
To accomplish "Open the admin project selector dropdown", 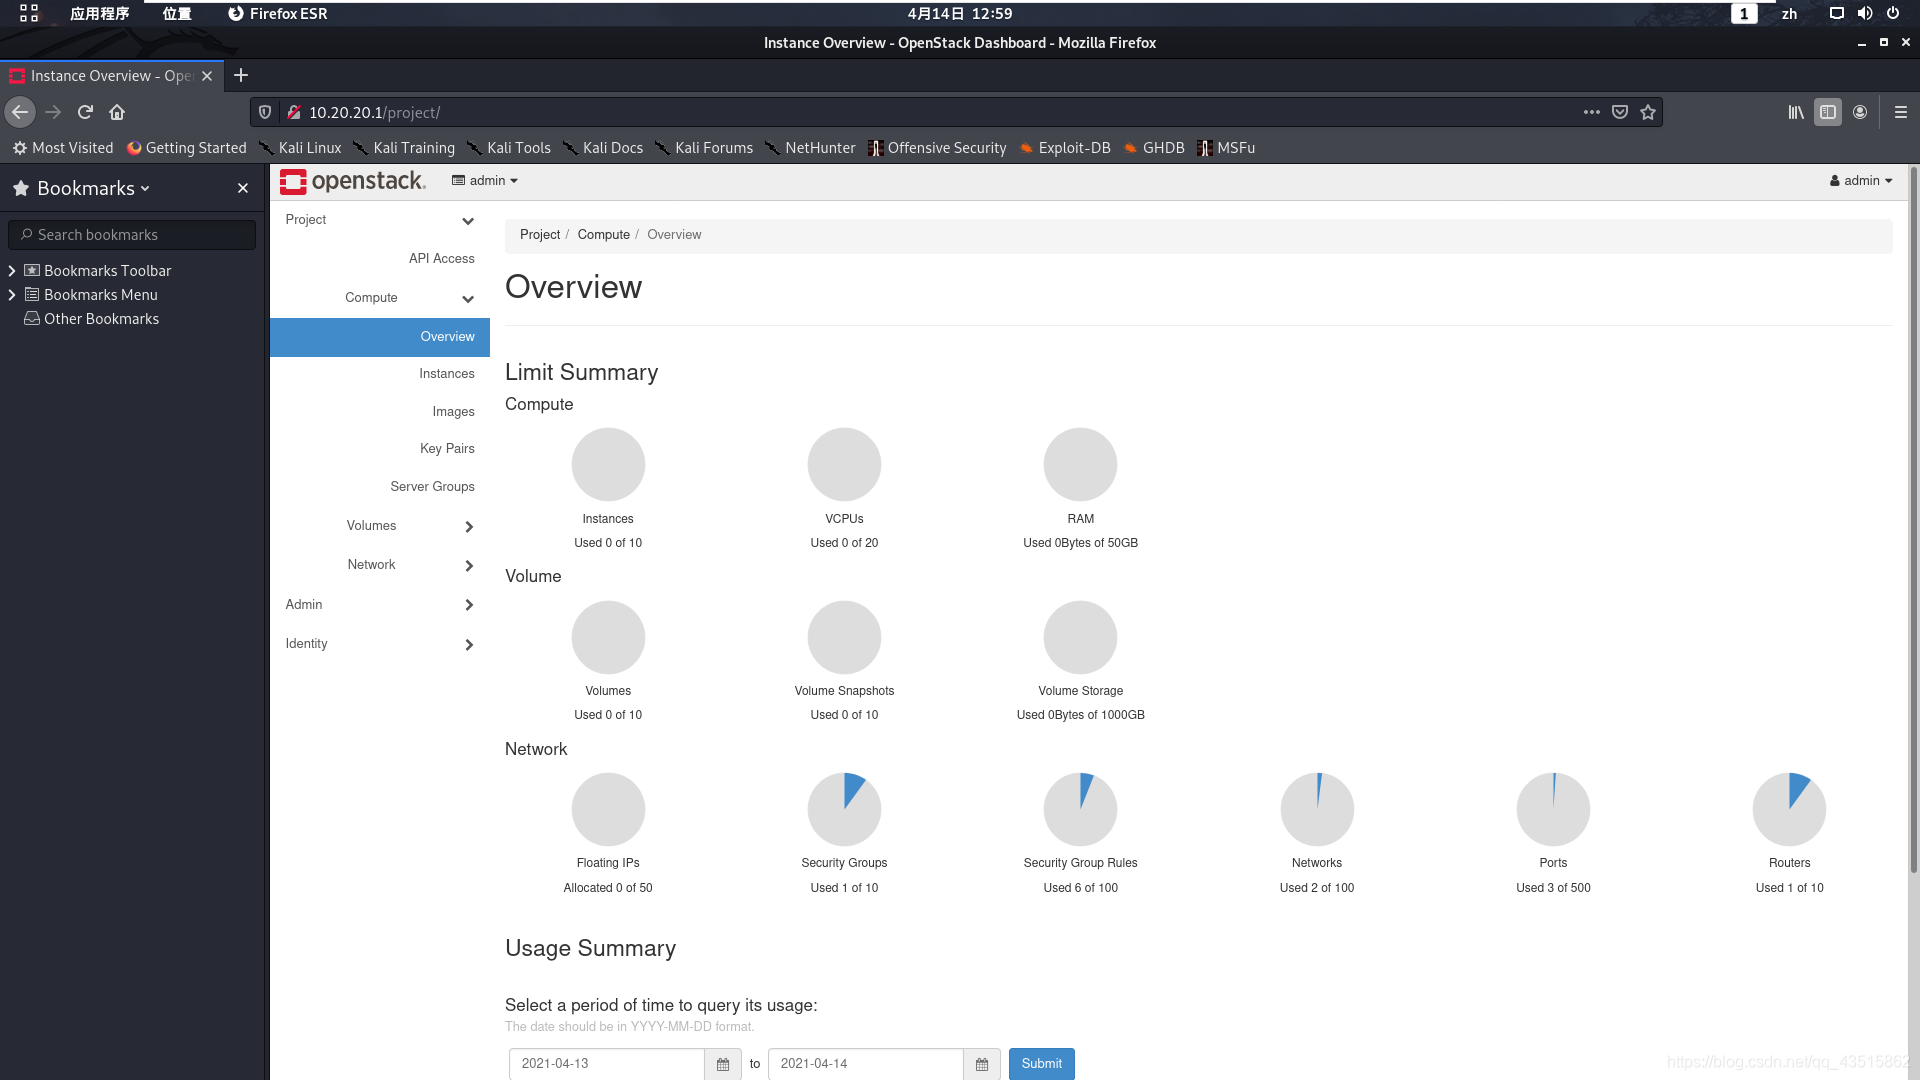I will [485, 181].
